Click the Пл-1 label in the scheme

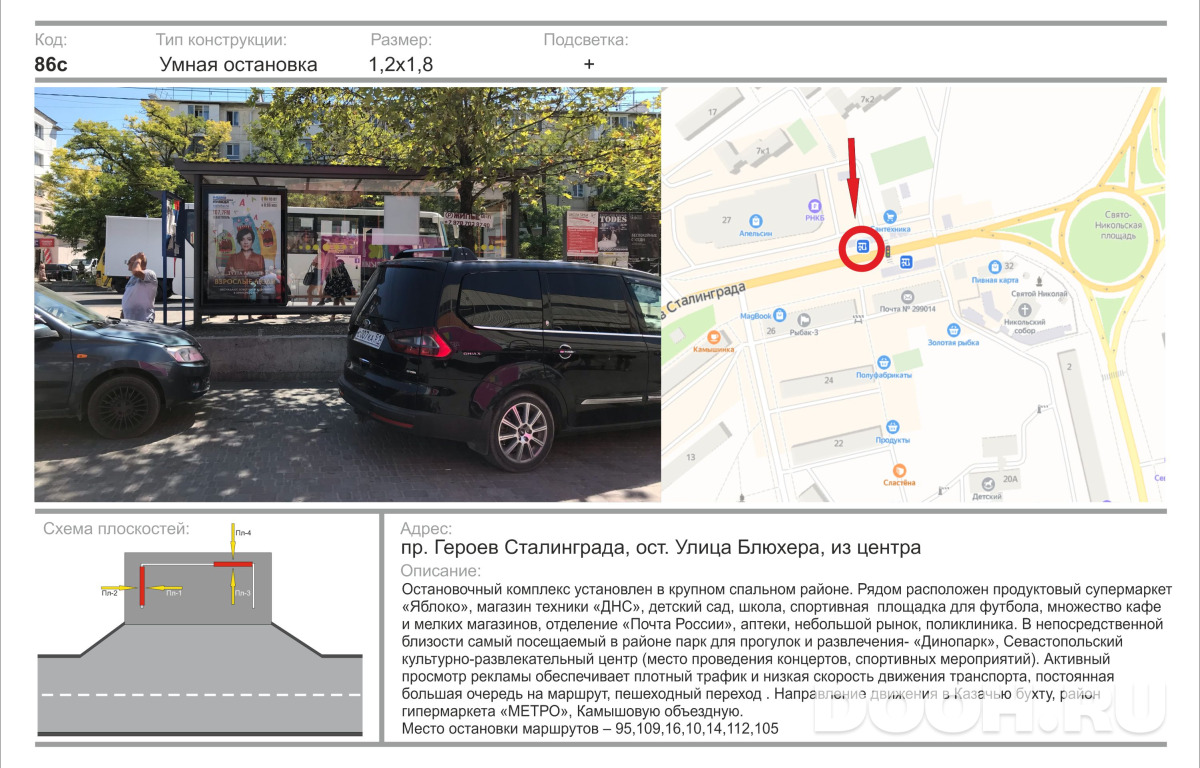click(173, 593)
